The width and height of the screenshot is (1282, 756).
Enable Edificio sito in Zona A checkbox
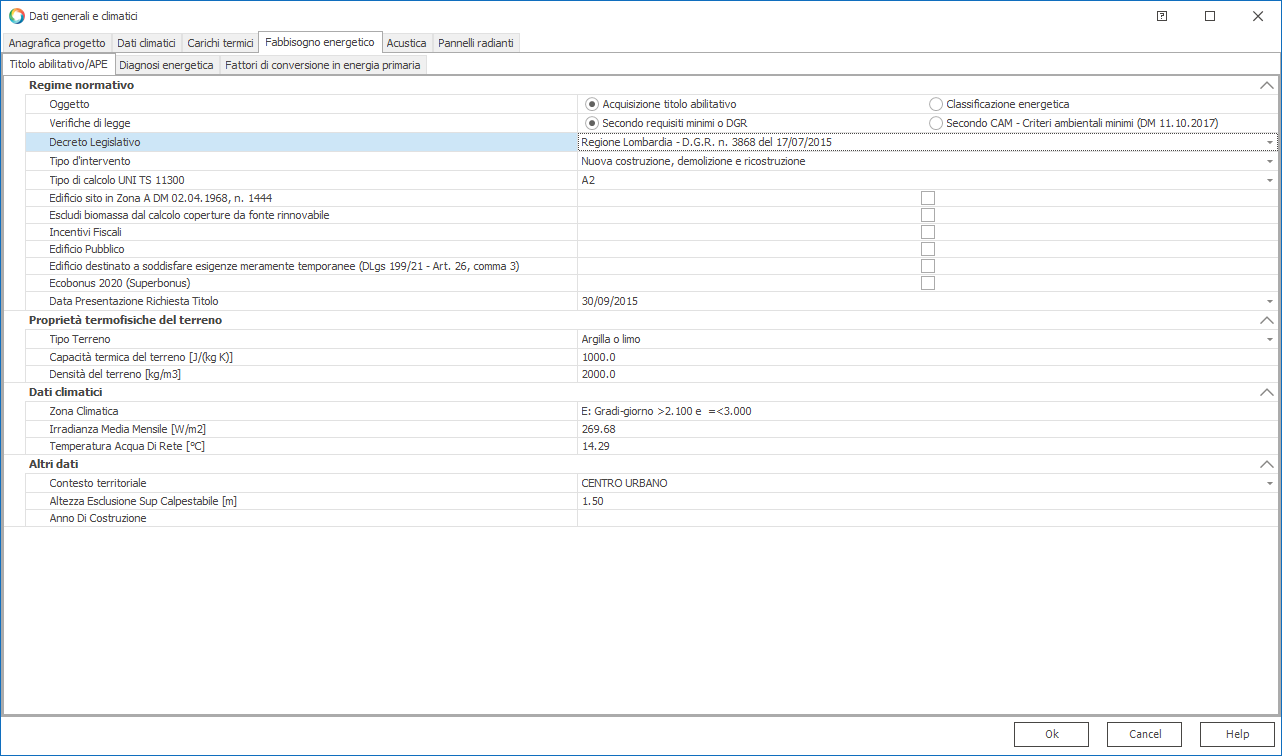[928, 198]
